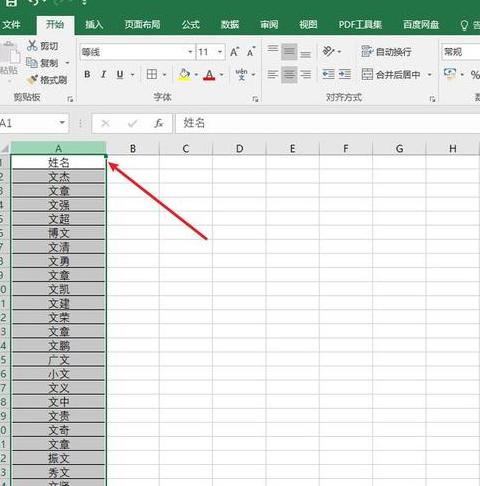
Task: Select bottom align icon
Action: pos(305,53)
